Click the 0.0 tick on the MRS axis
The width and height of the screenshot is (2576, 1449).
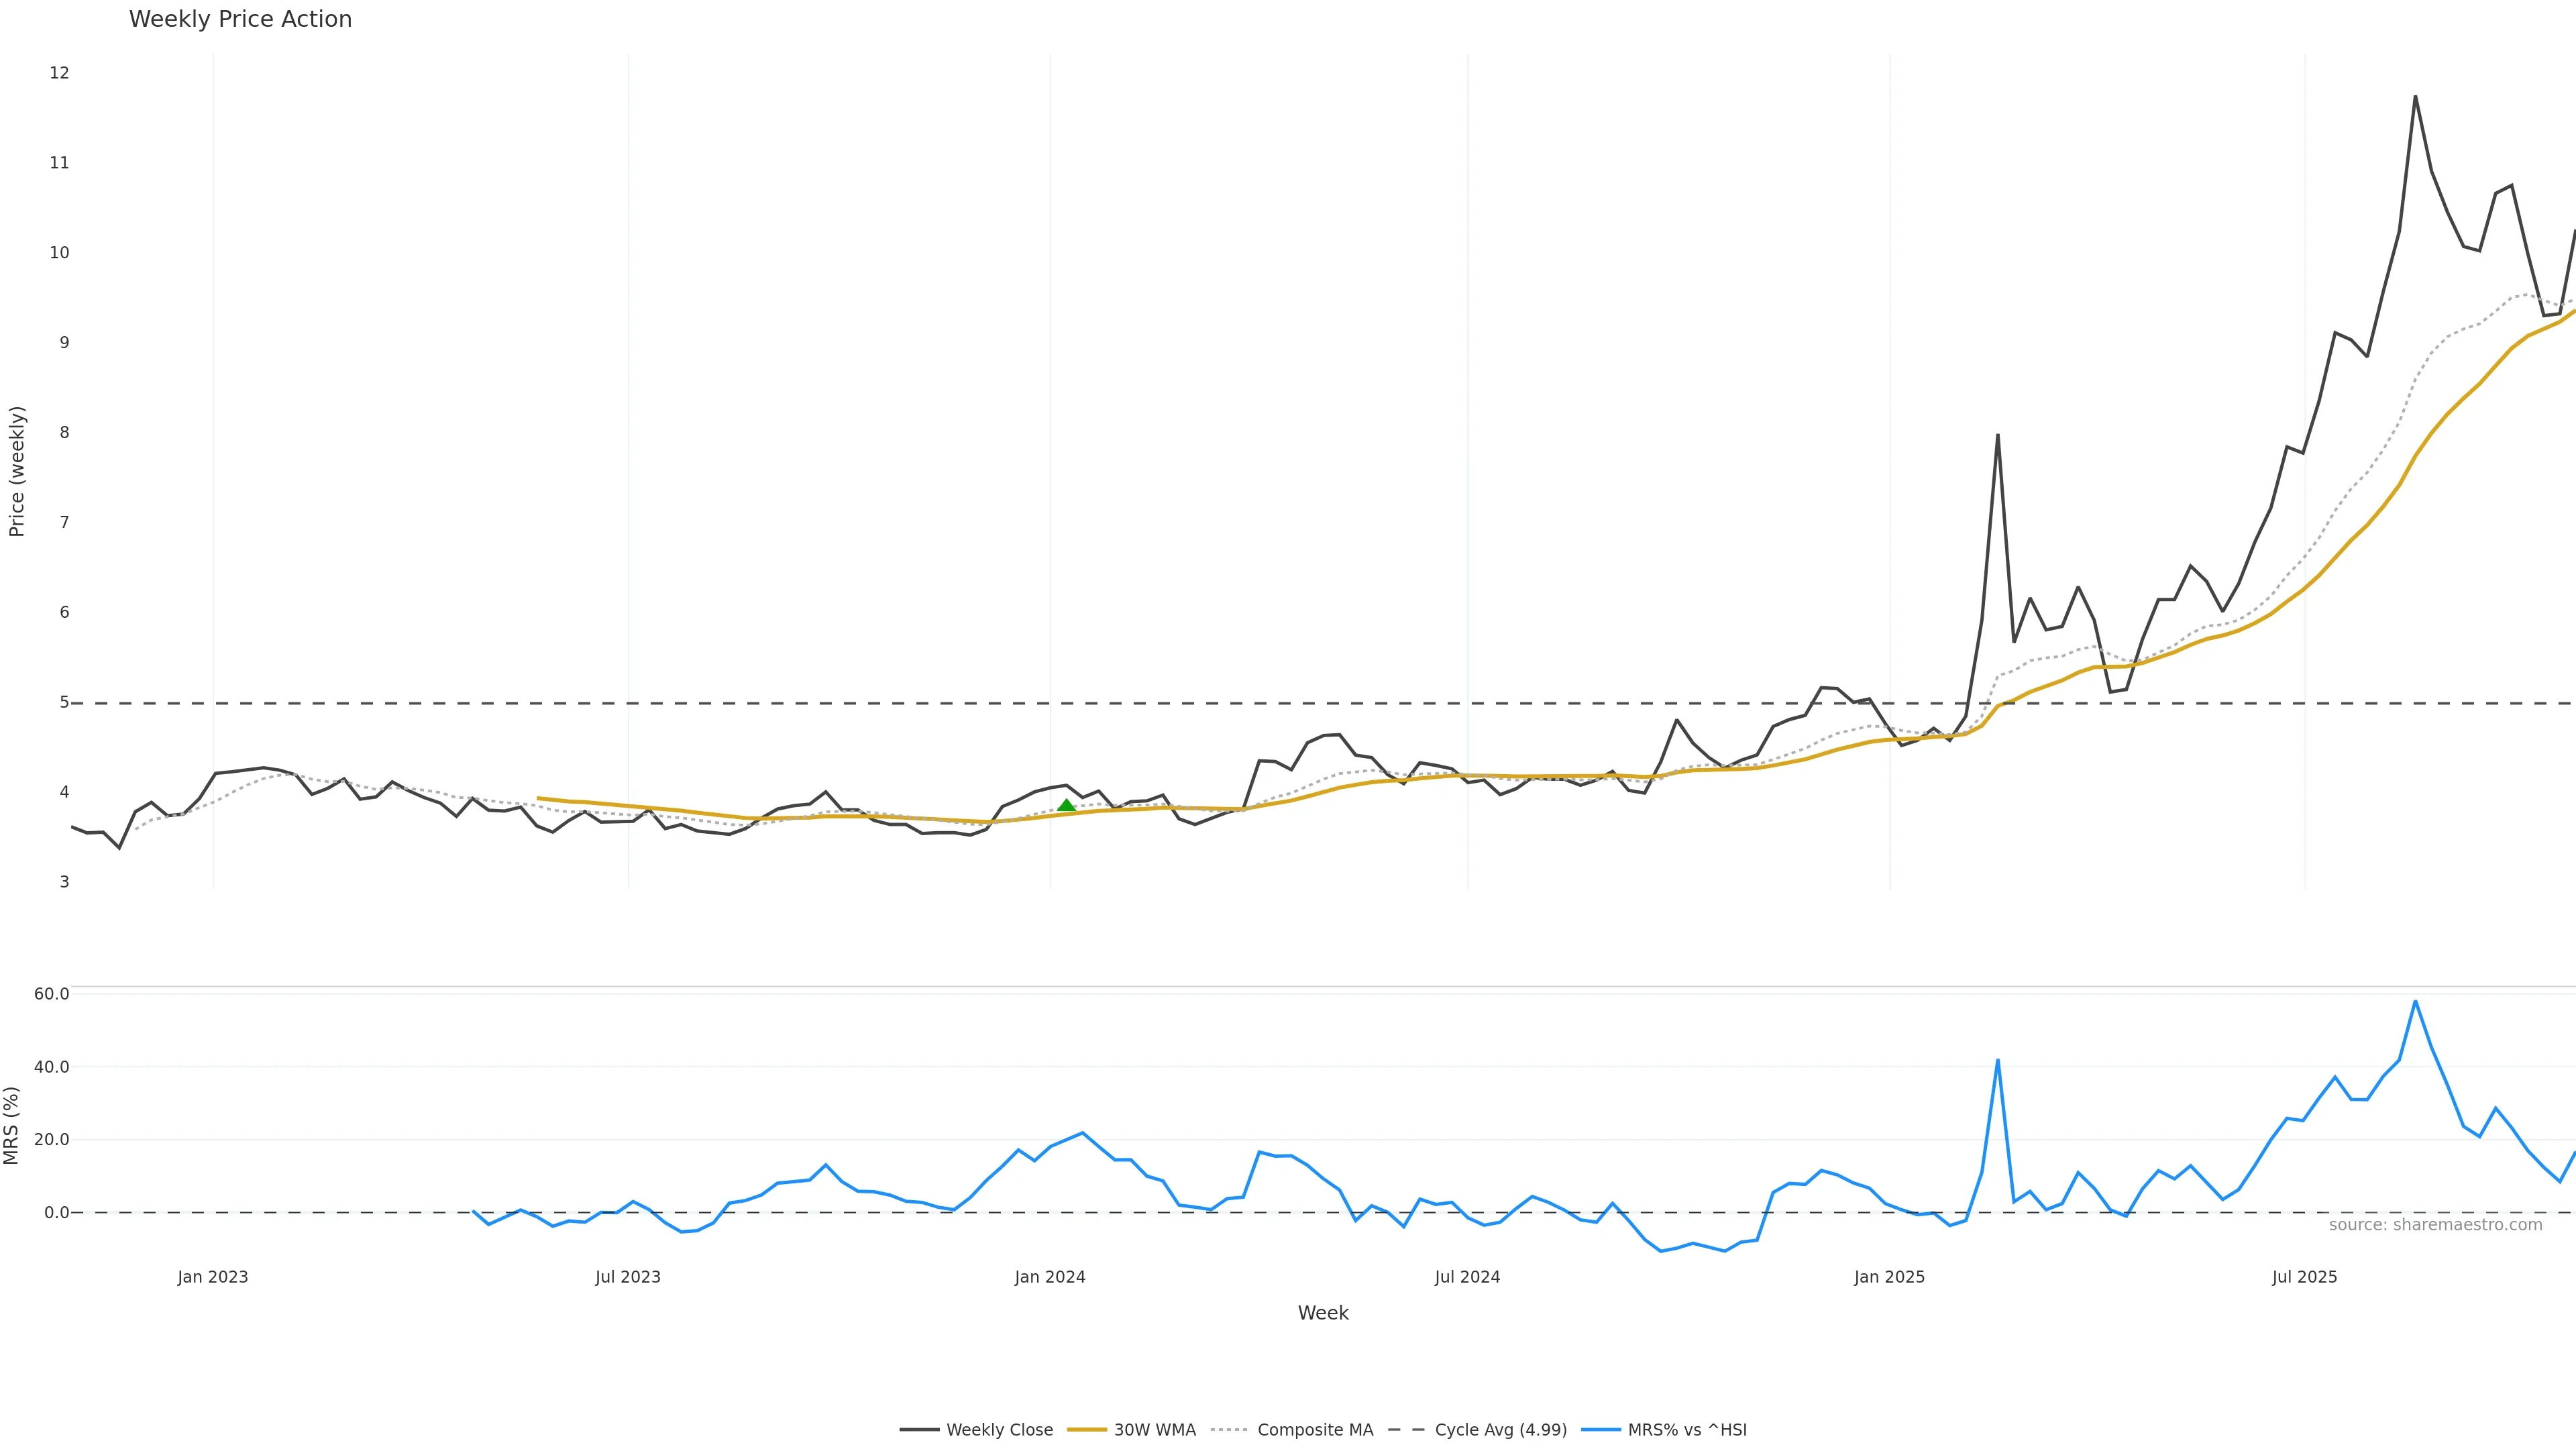click(56, 1213)
